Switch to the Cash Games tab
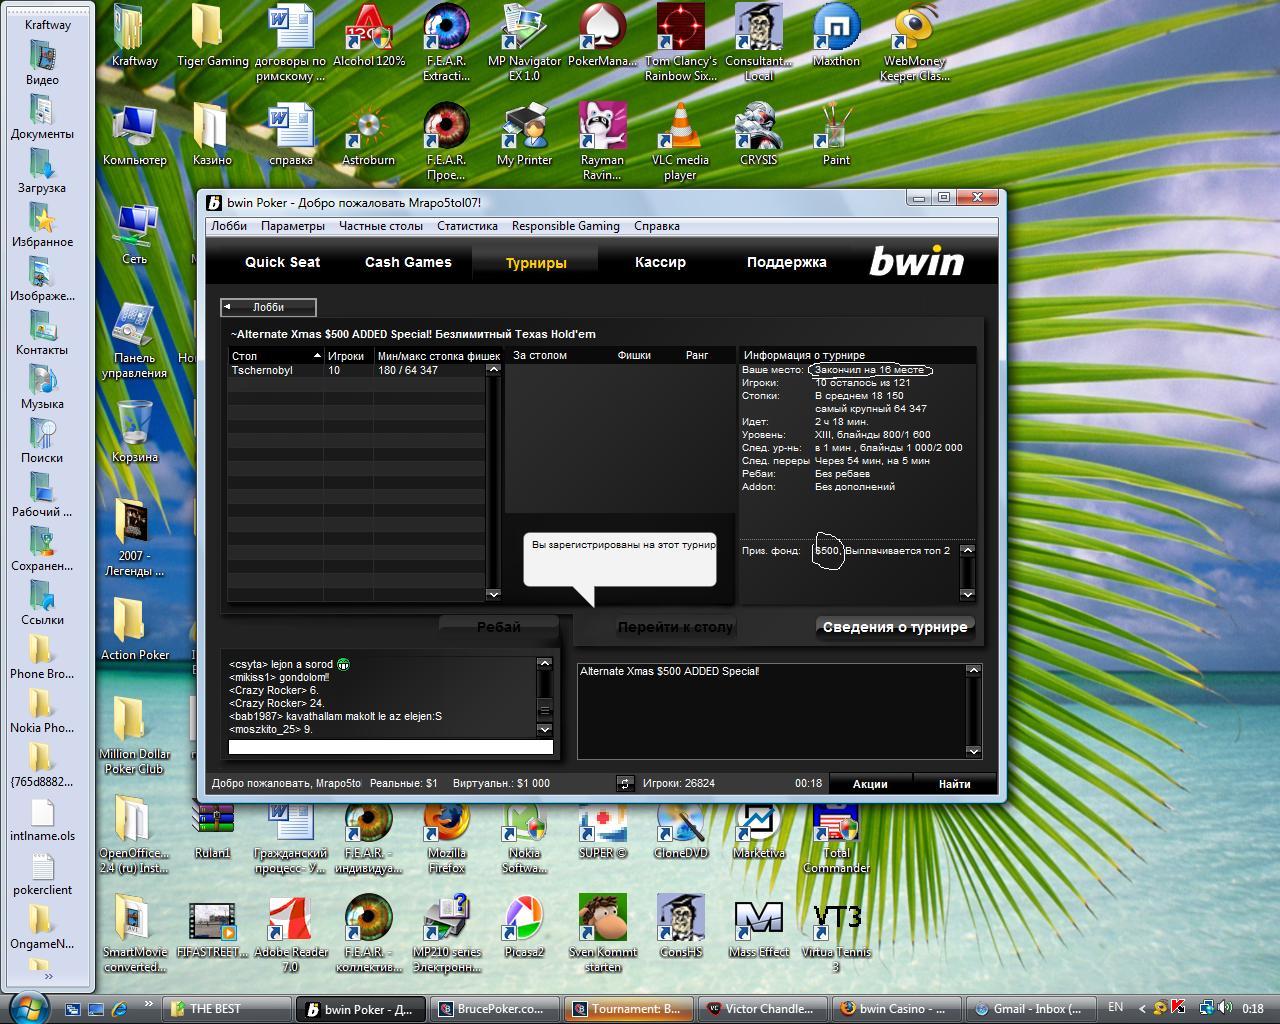Screen dimensions: 1280x1024 pyautogui.click(x=408, y=262)
